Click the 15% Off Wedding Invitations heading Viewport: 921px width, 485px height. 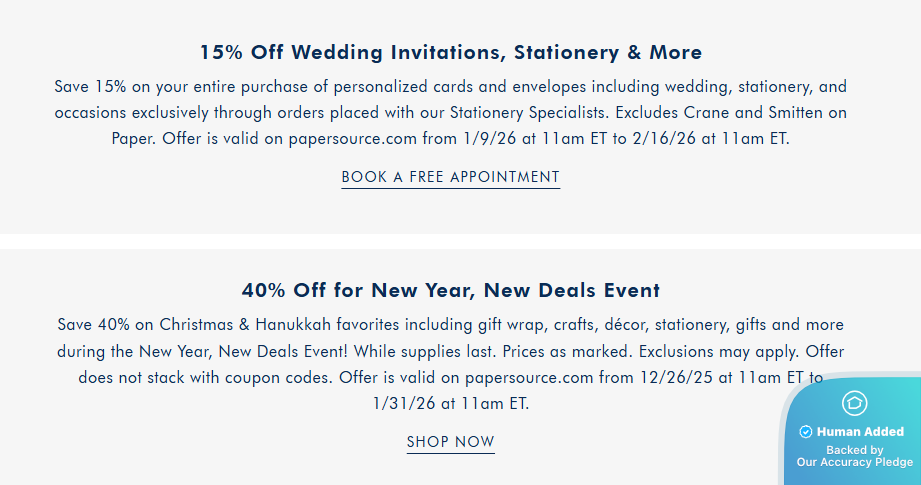pos(450,52)
